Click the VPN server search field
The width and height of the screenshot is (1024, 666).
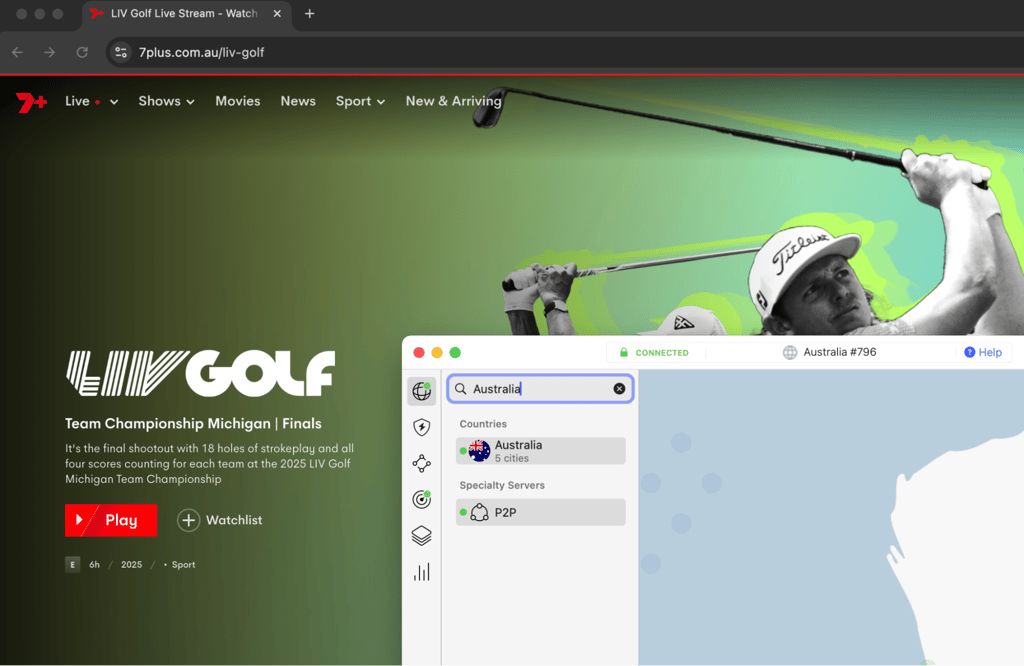[540, 388]
